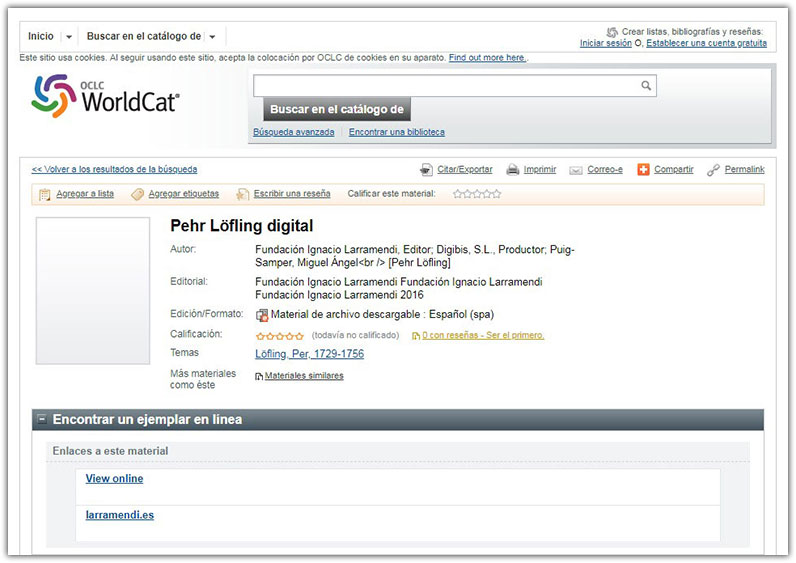
Task: Click the downloadable archive material format icon
Action: 262,315
